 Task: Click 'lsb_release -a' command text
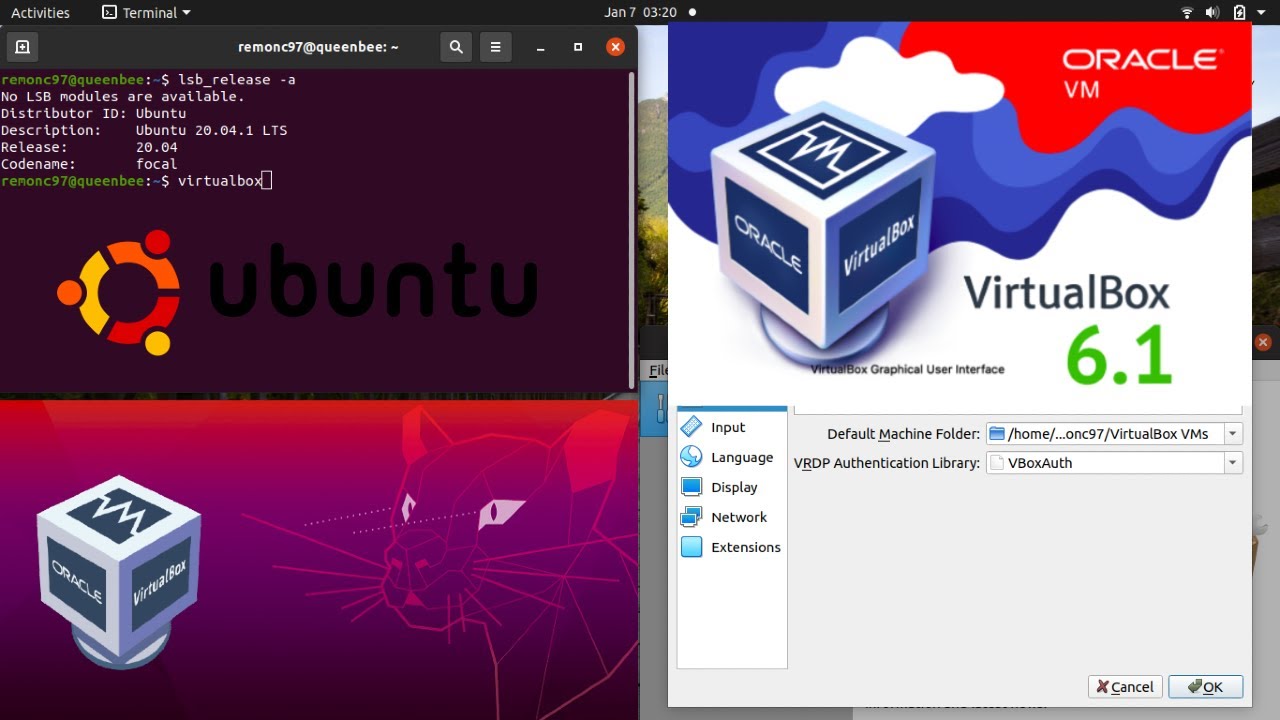click(x=237, y=79)
